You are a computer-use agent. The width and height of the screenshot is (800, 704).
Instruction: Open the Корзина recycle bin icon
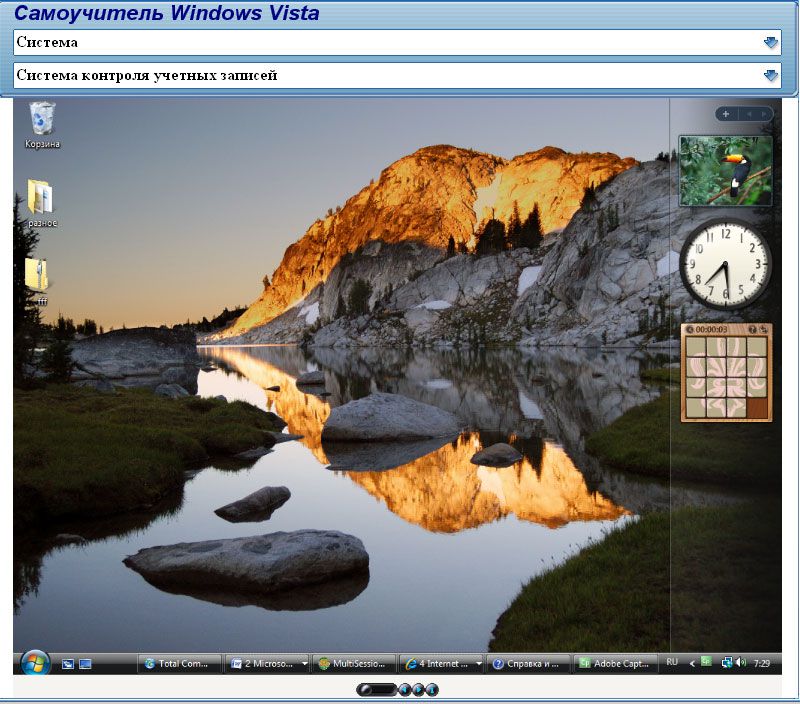pyautogui.click(x=43, y=118)
